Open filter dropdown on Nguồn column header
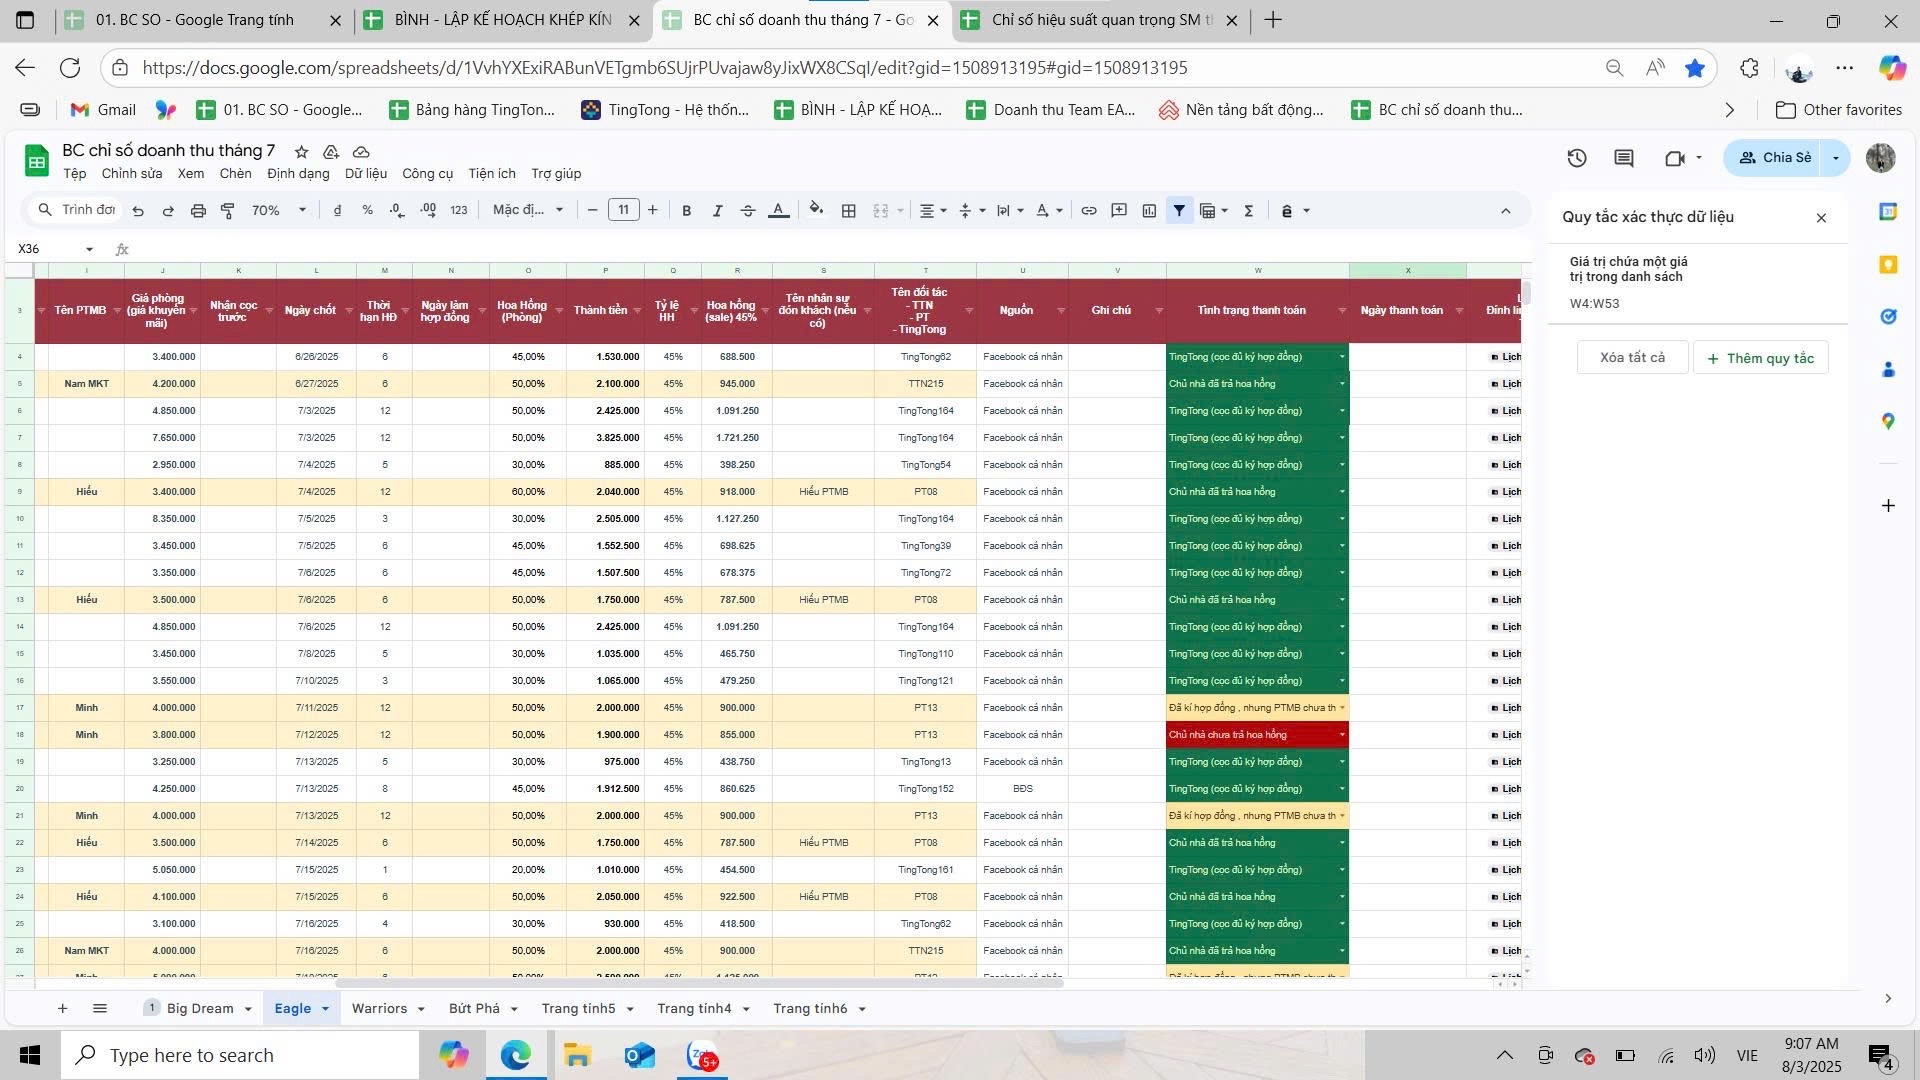 tap(1060, 311)
